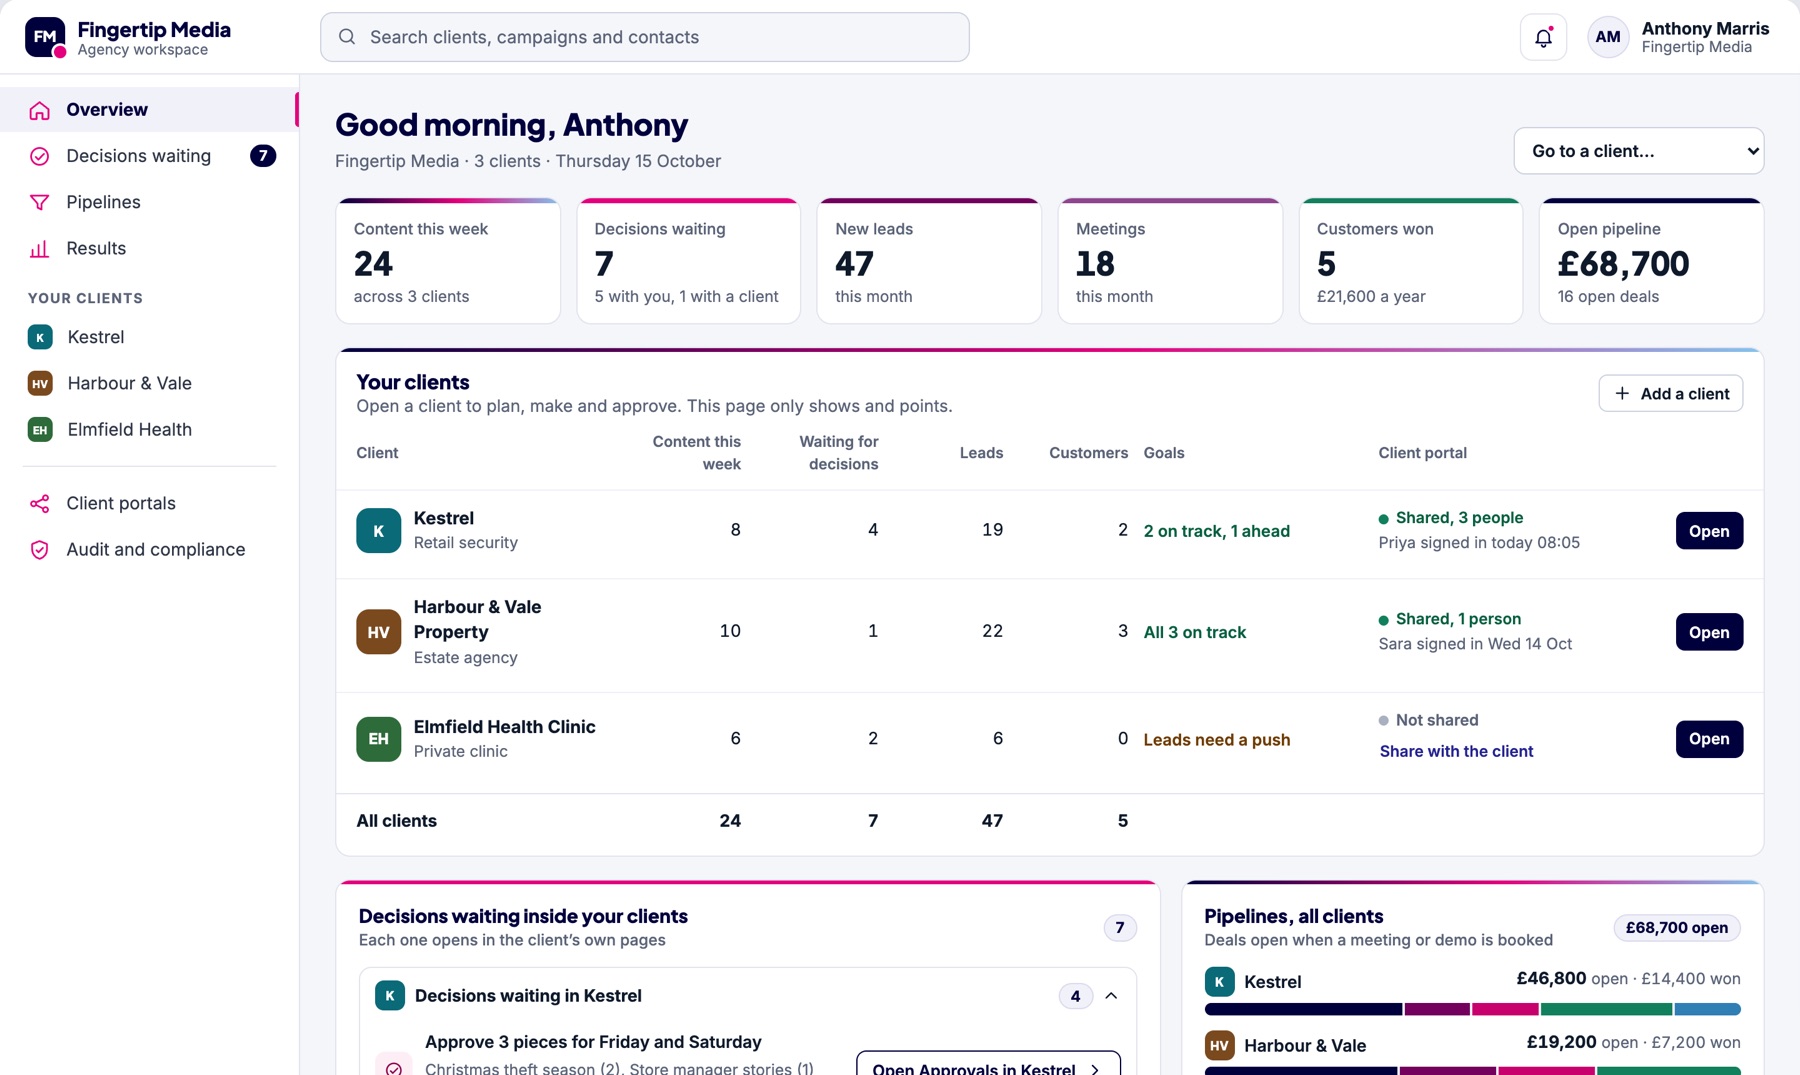
Task: Open the notifications bell
Action: (x=1543, y=37)
